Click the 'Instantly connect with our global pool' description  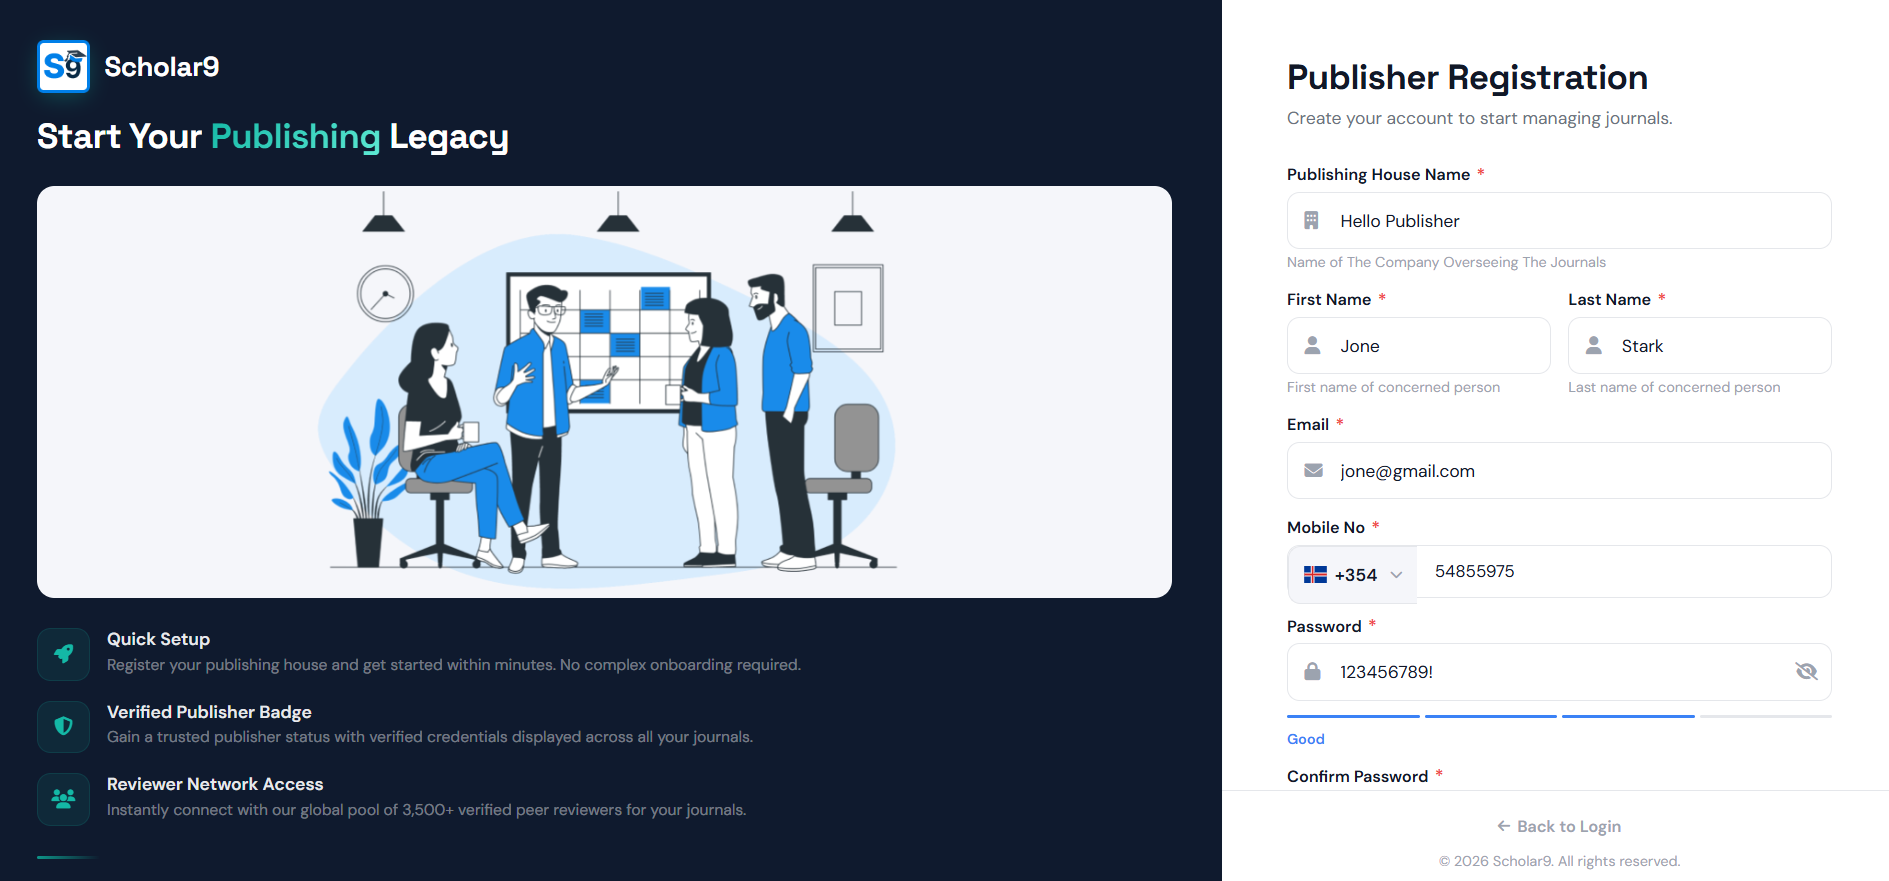pyautogui.click(x=427, y=810)
